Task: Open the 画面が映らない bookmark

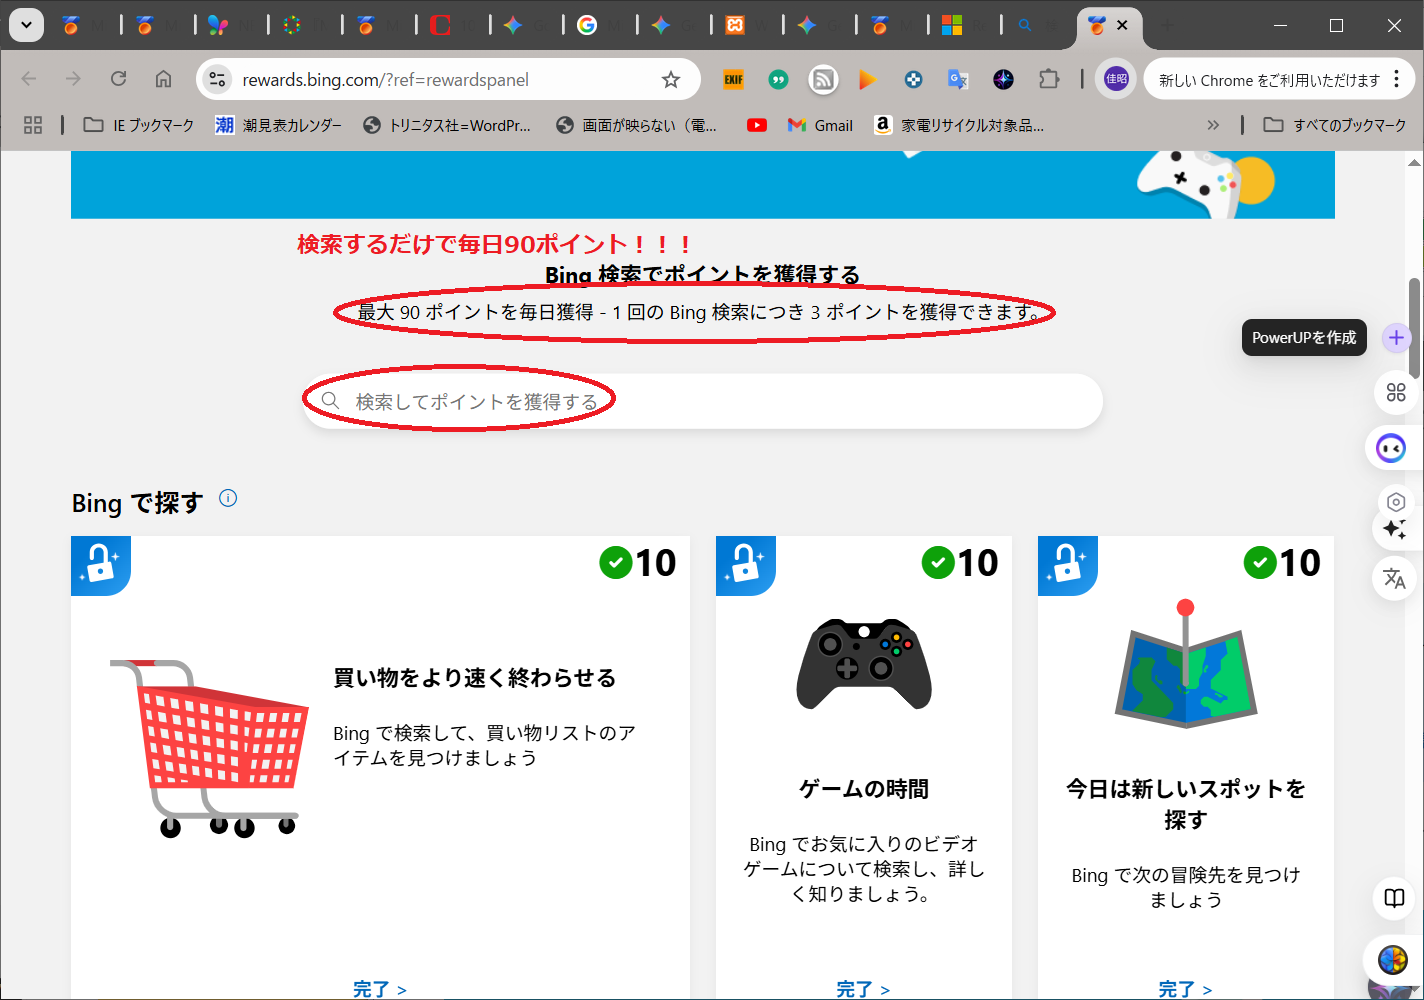Action: [637, 125]
